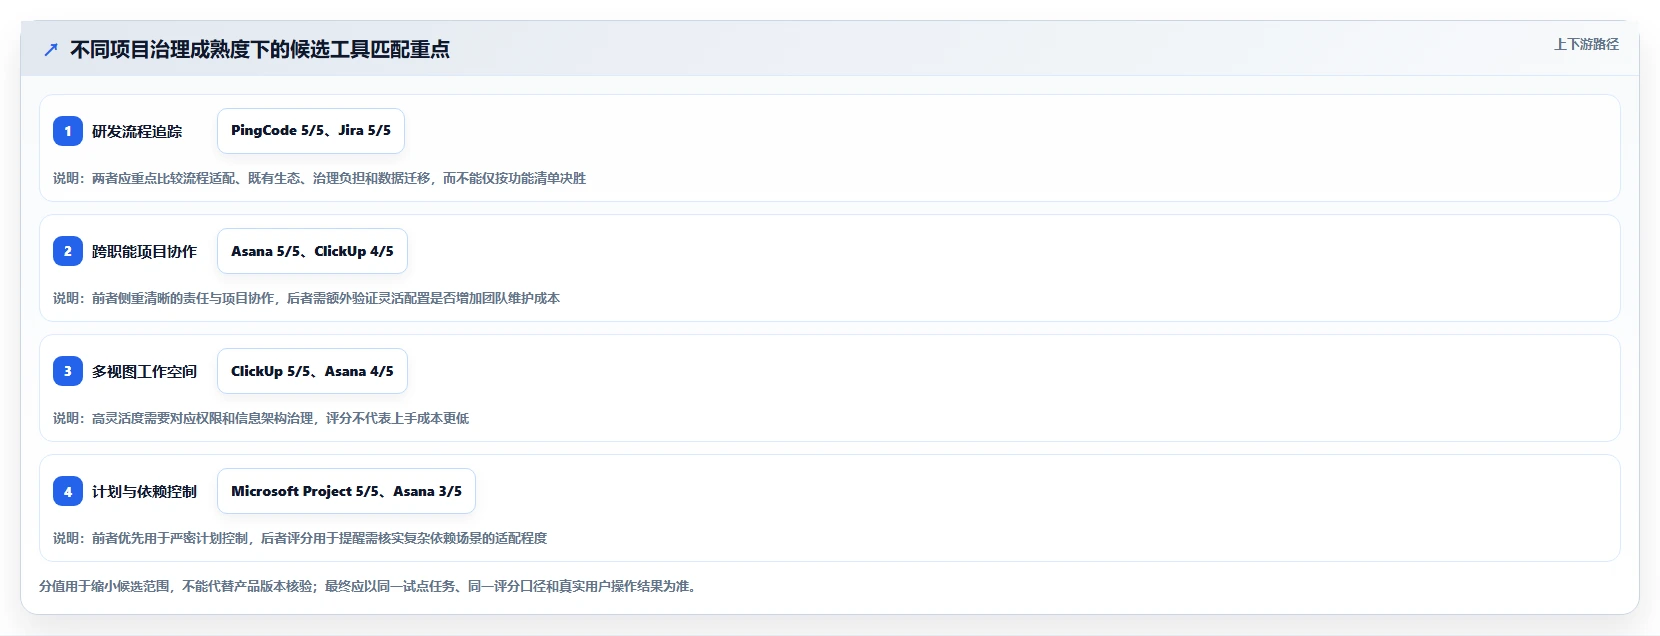Click the note beginning 前者侧重清晰的责任与项目协作

(x=306, y=298)
